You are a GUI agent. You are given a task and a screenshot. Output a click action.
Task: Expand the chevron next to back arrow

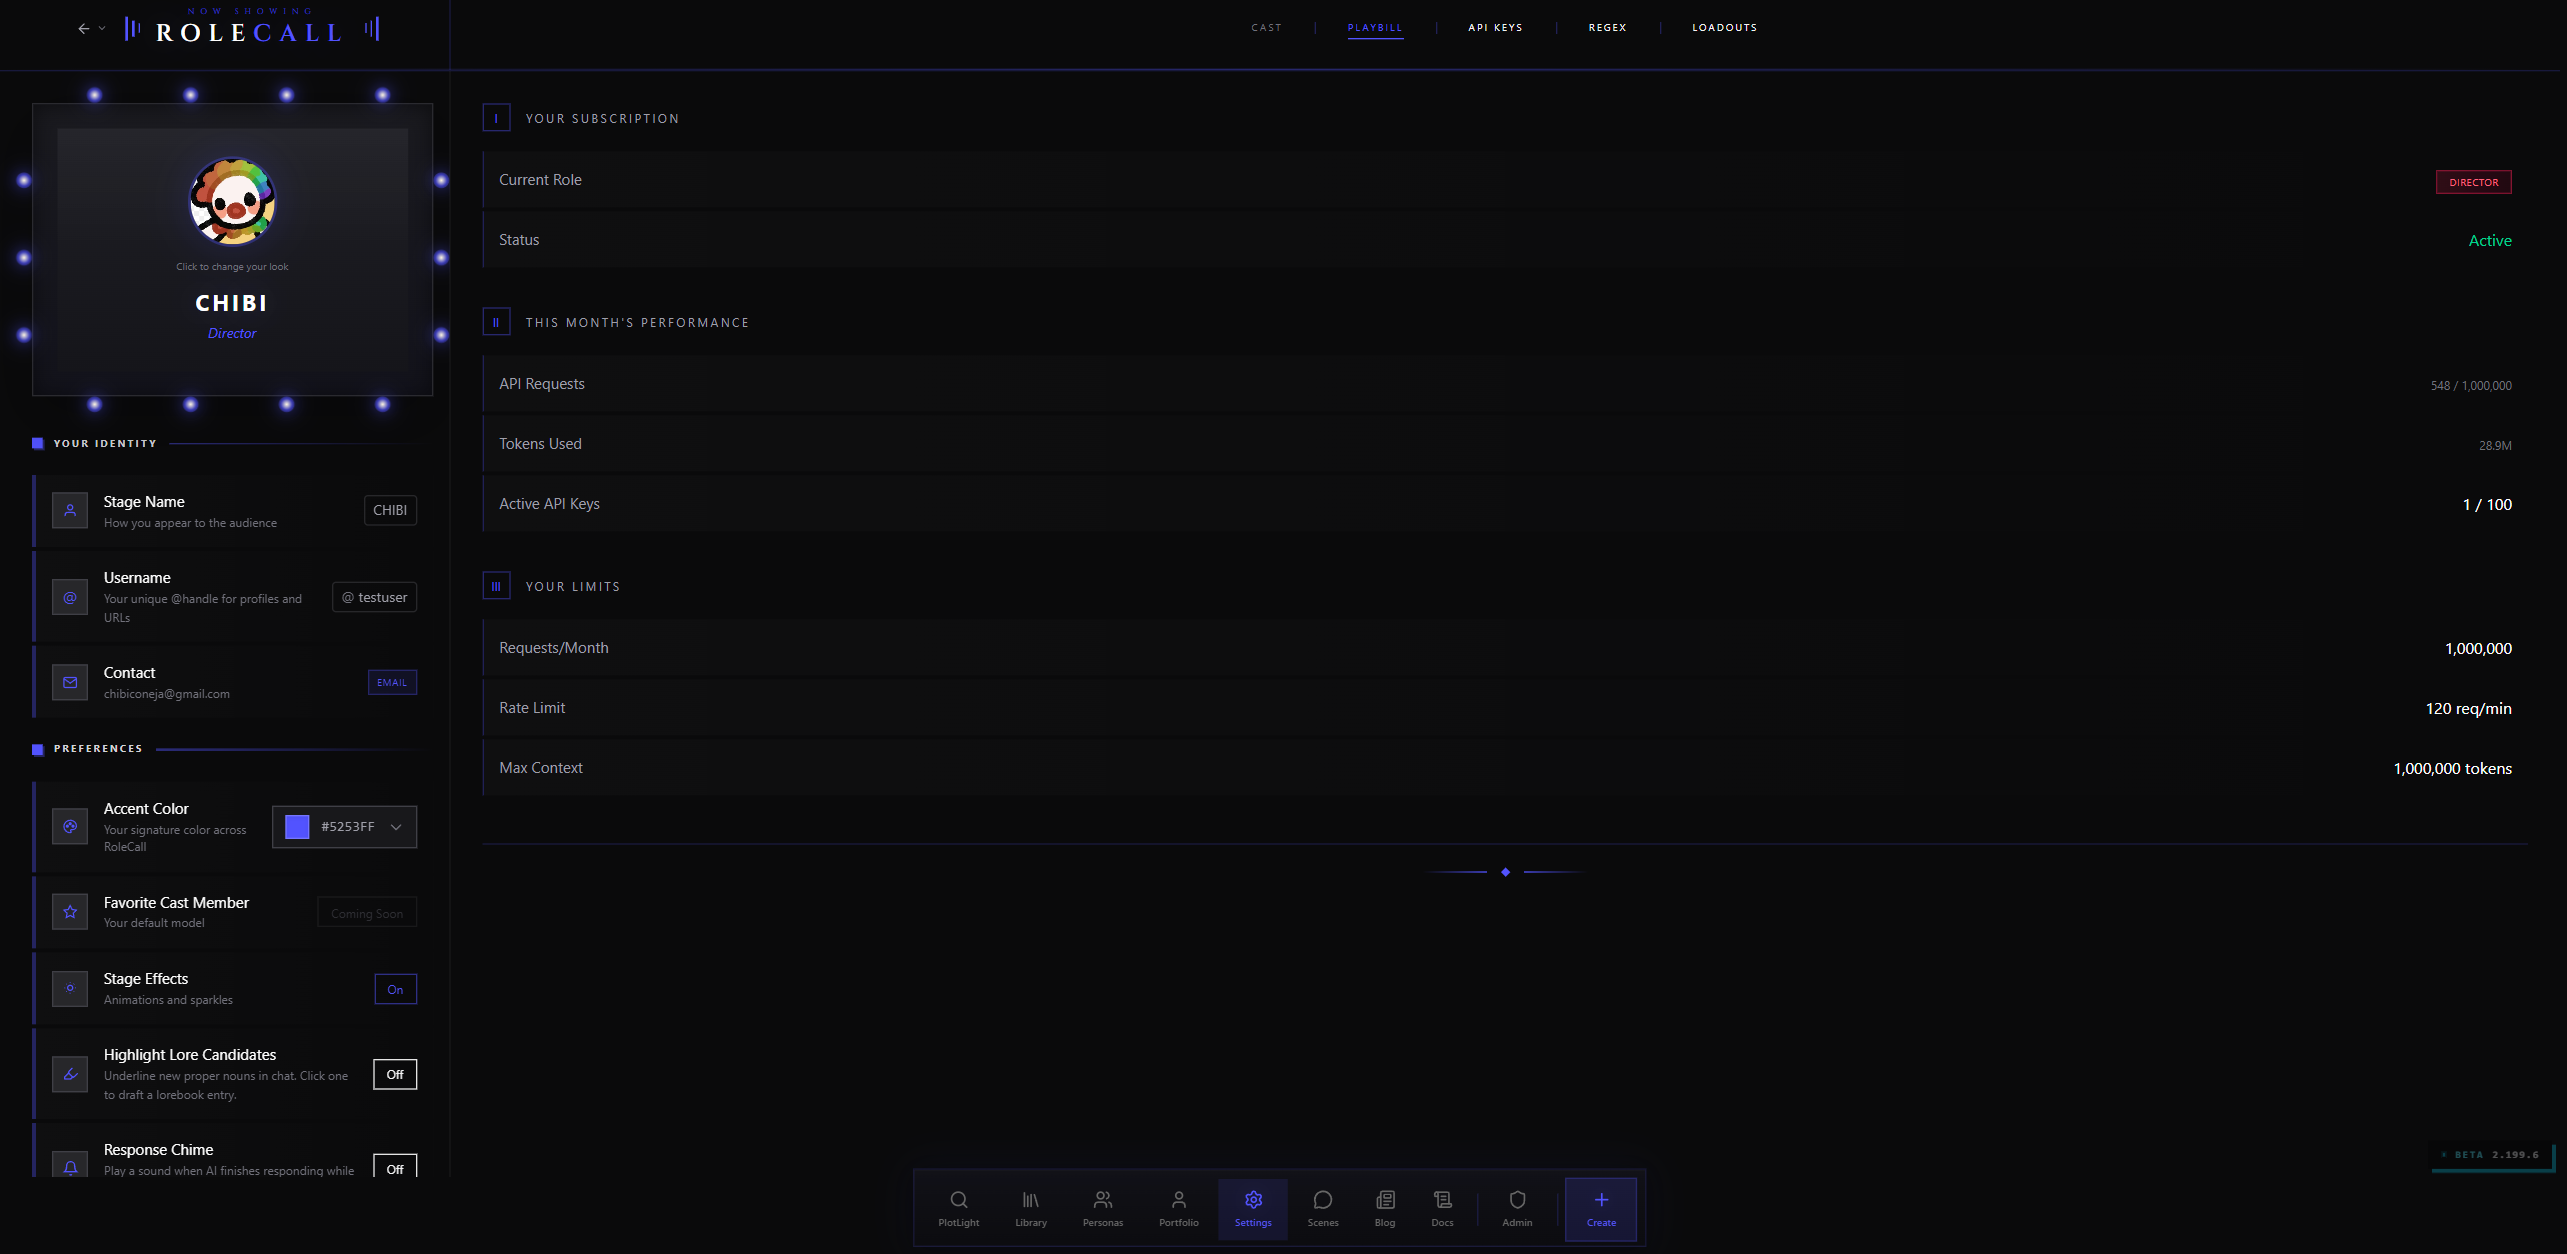tap(102, 29)
